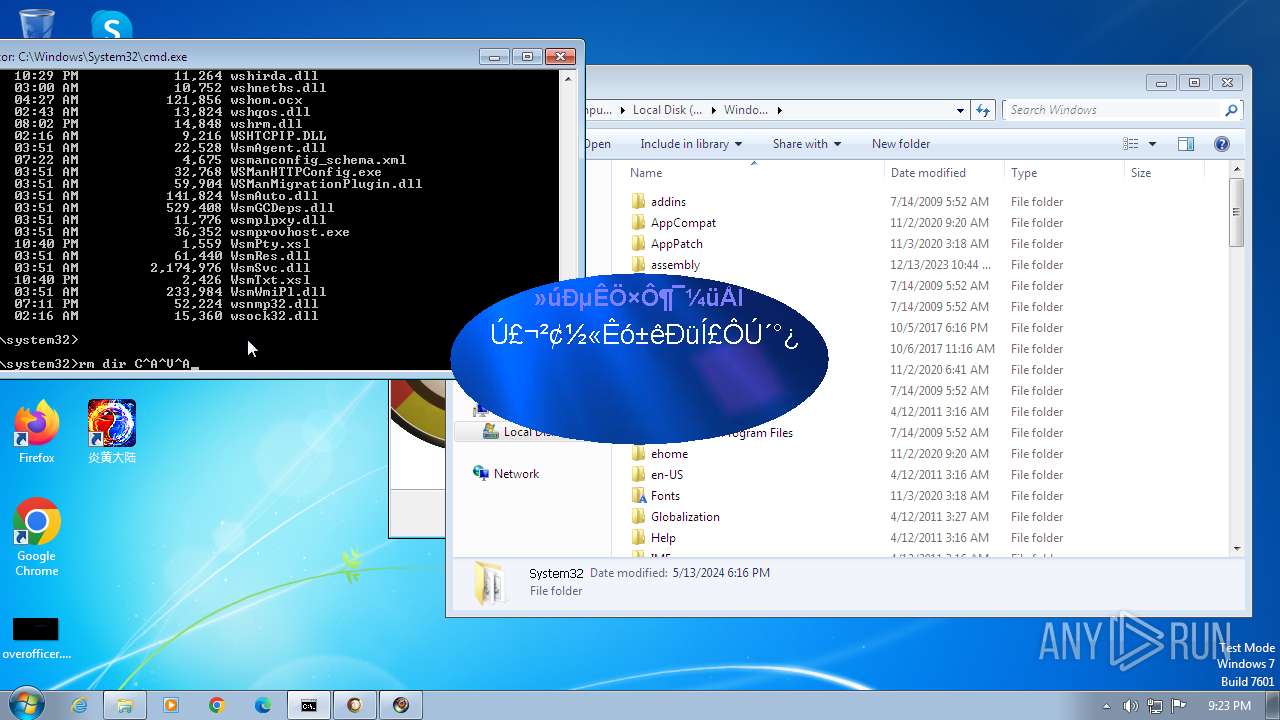
Task: Click the Explorer file list scrollbar thumb
Action: coord(1237,212)
